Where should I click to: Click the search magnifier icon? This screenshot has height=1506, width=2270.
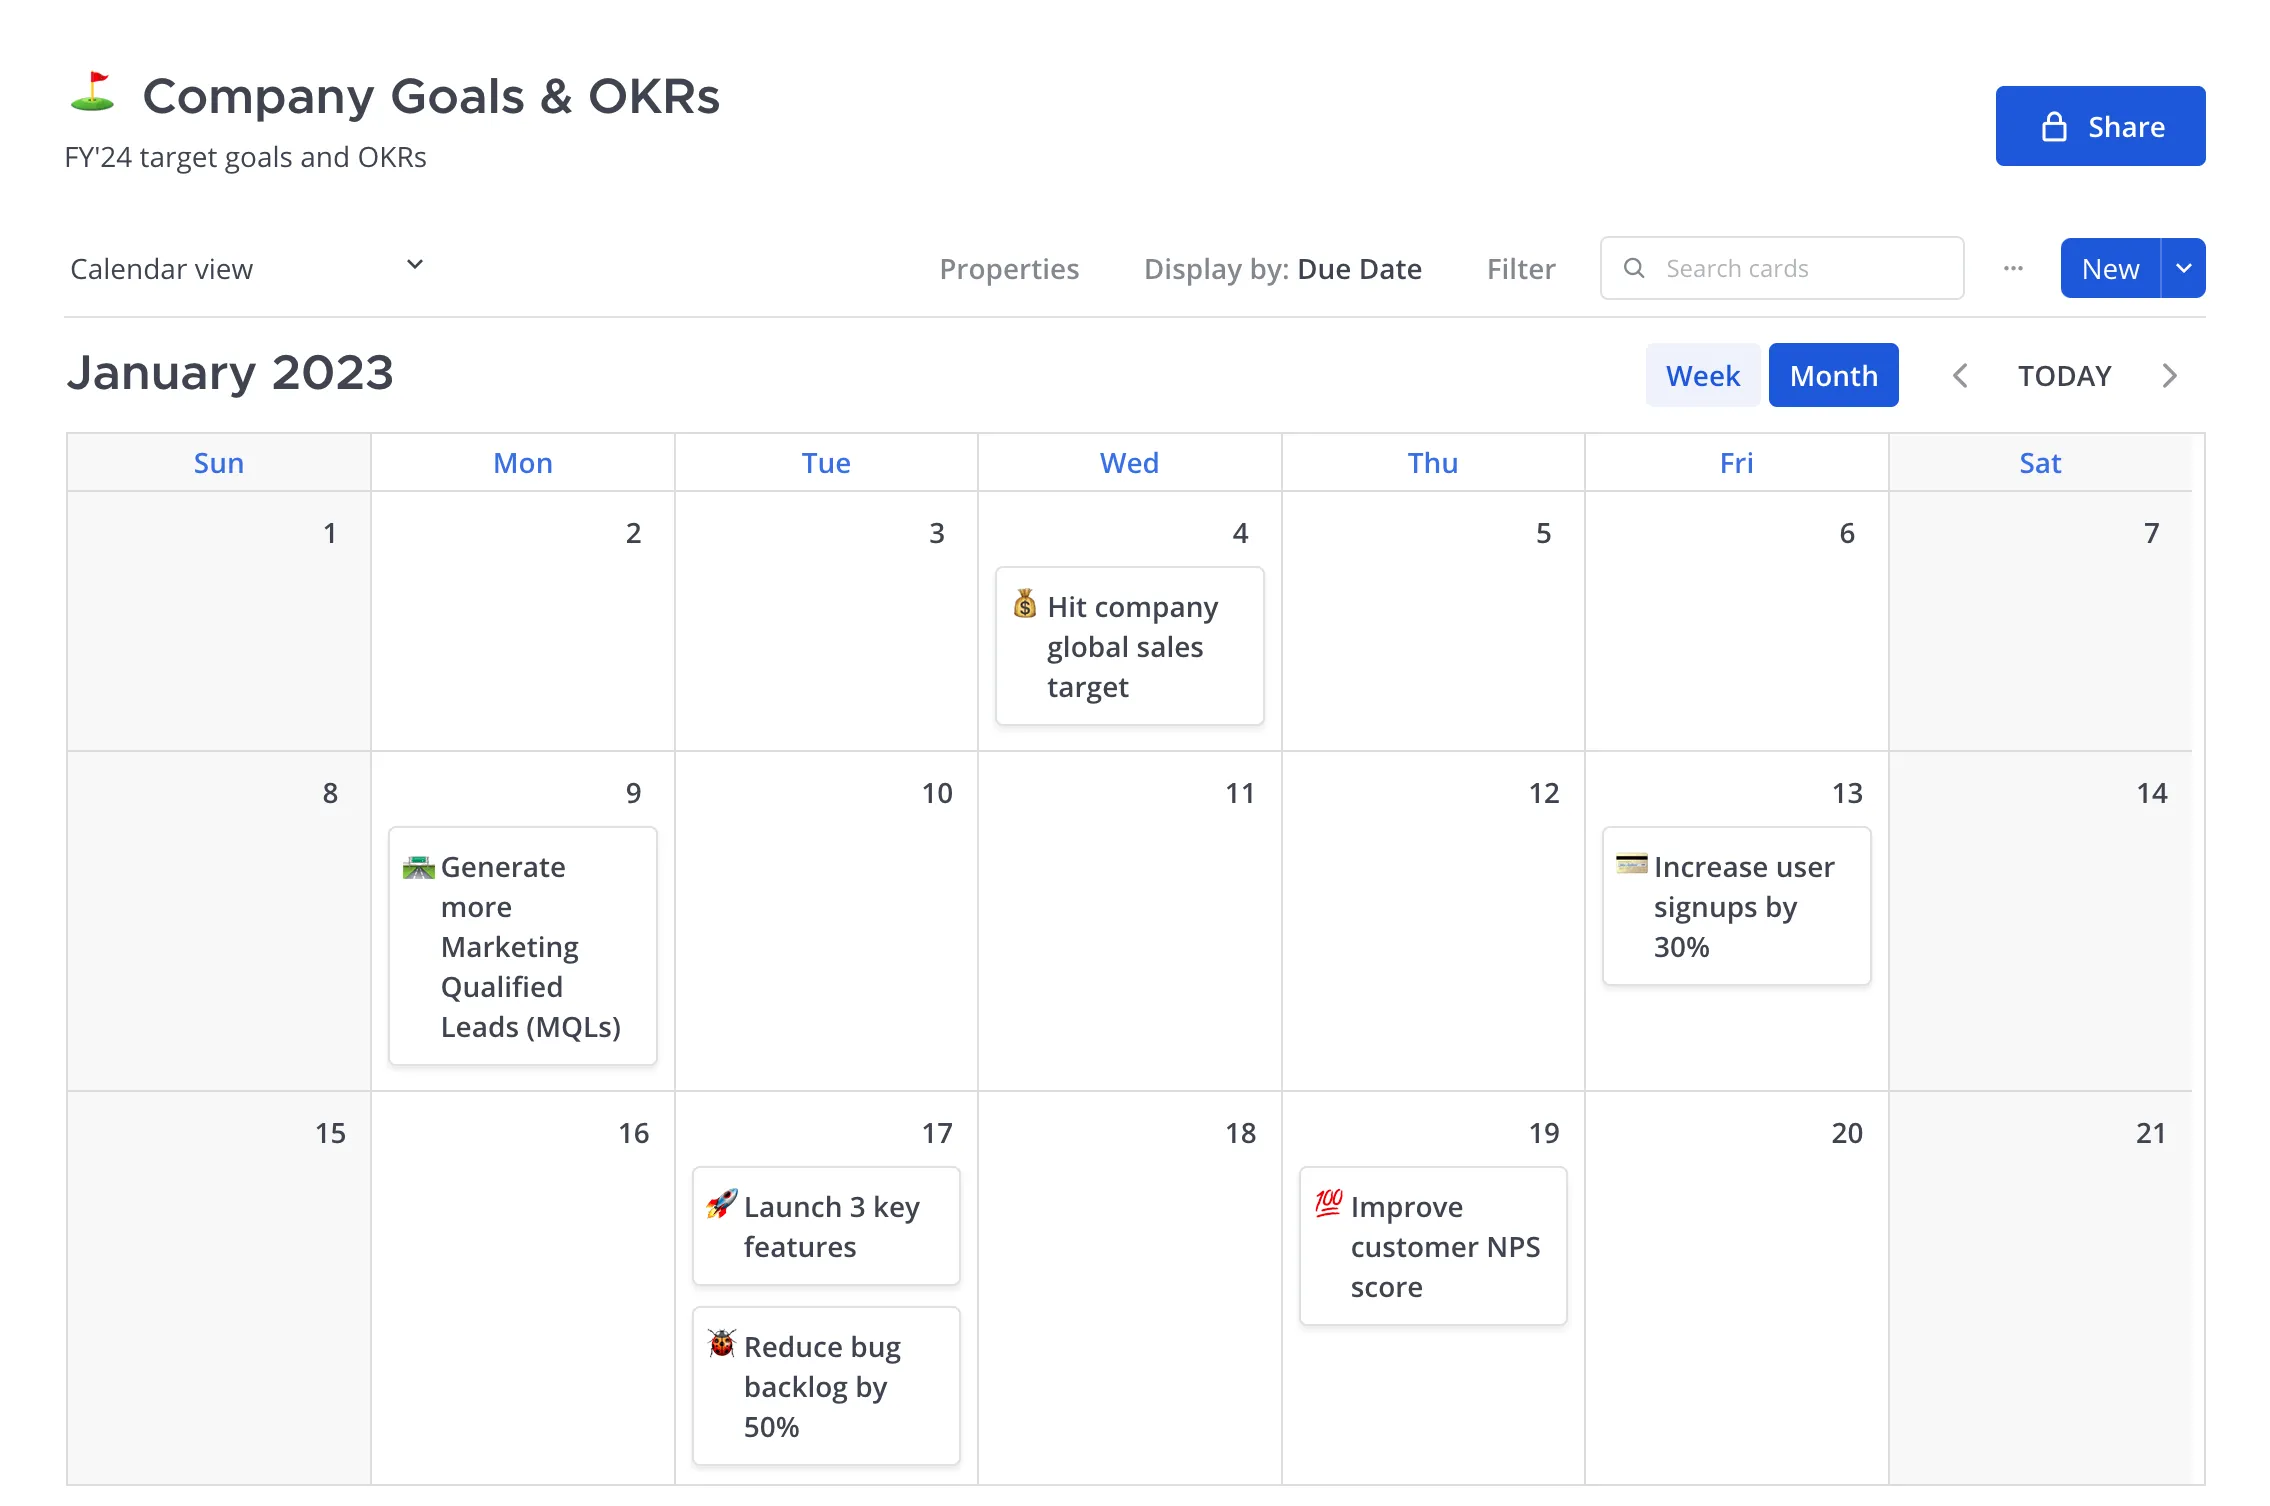tap(1634, 268)
